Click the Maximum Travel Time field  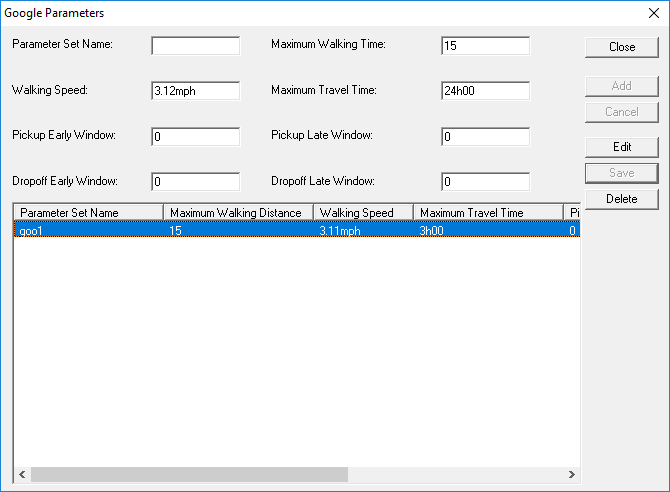(485, 91)
